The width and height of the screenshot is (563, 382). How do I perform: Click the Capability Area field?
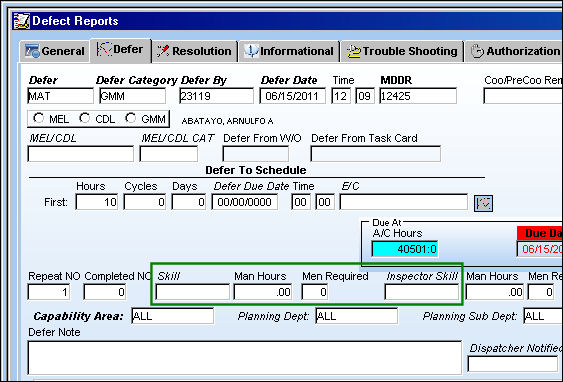(172, 316)
